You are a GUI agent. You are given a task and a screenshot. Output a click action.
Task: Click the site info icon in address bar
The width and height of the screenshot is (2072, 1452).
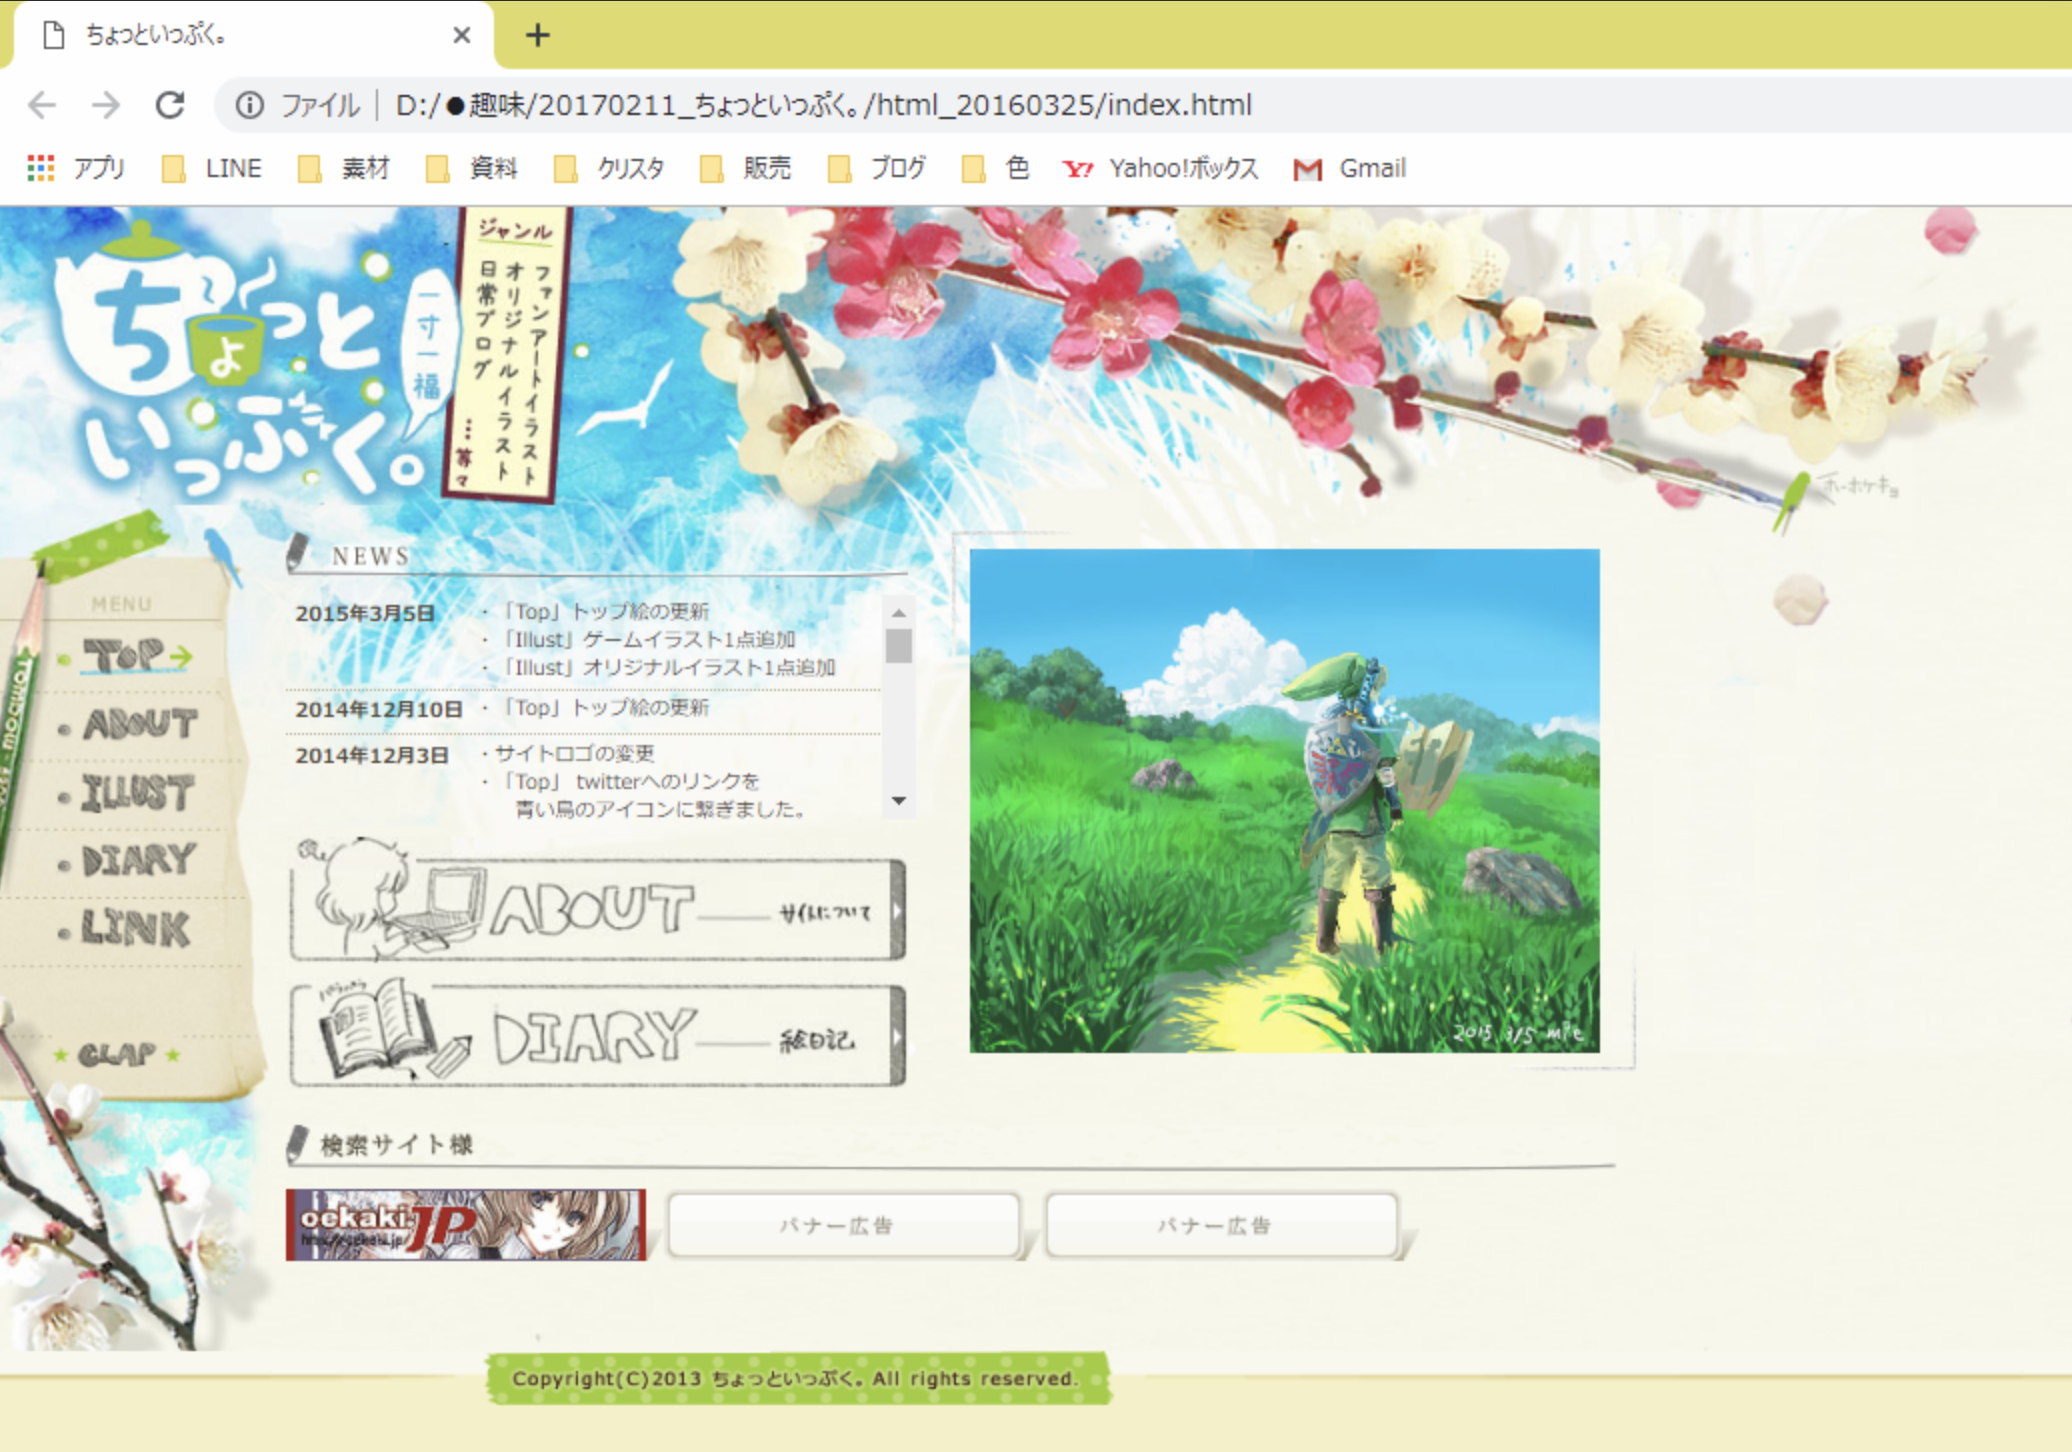[x=250, y=105]
